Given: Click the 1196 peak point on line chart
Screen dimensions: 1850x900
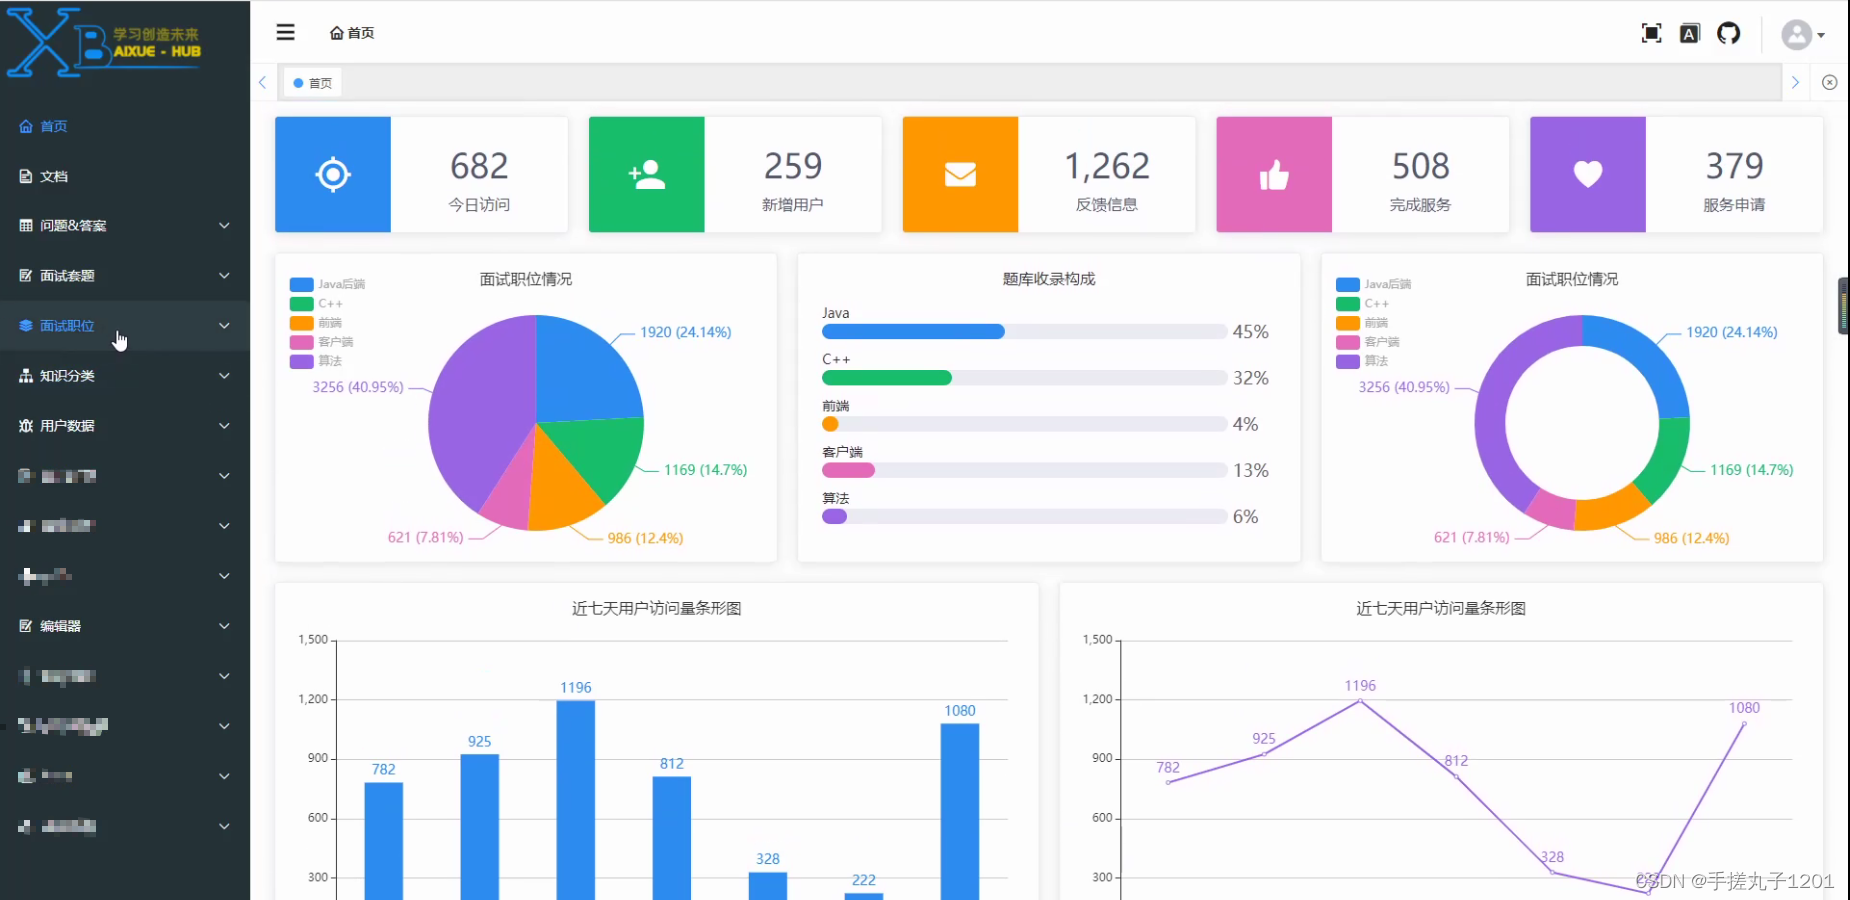Looking at the screenshot, I should pos(1360,701).
